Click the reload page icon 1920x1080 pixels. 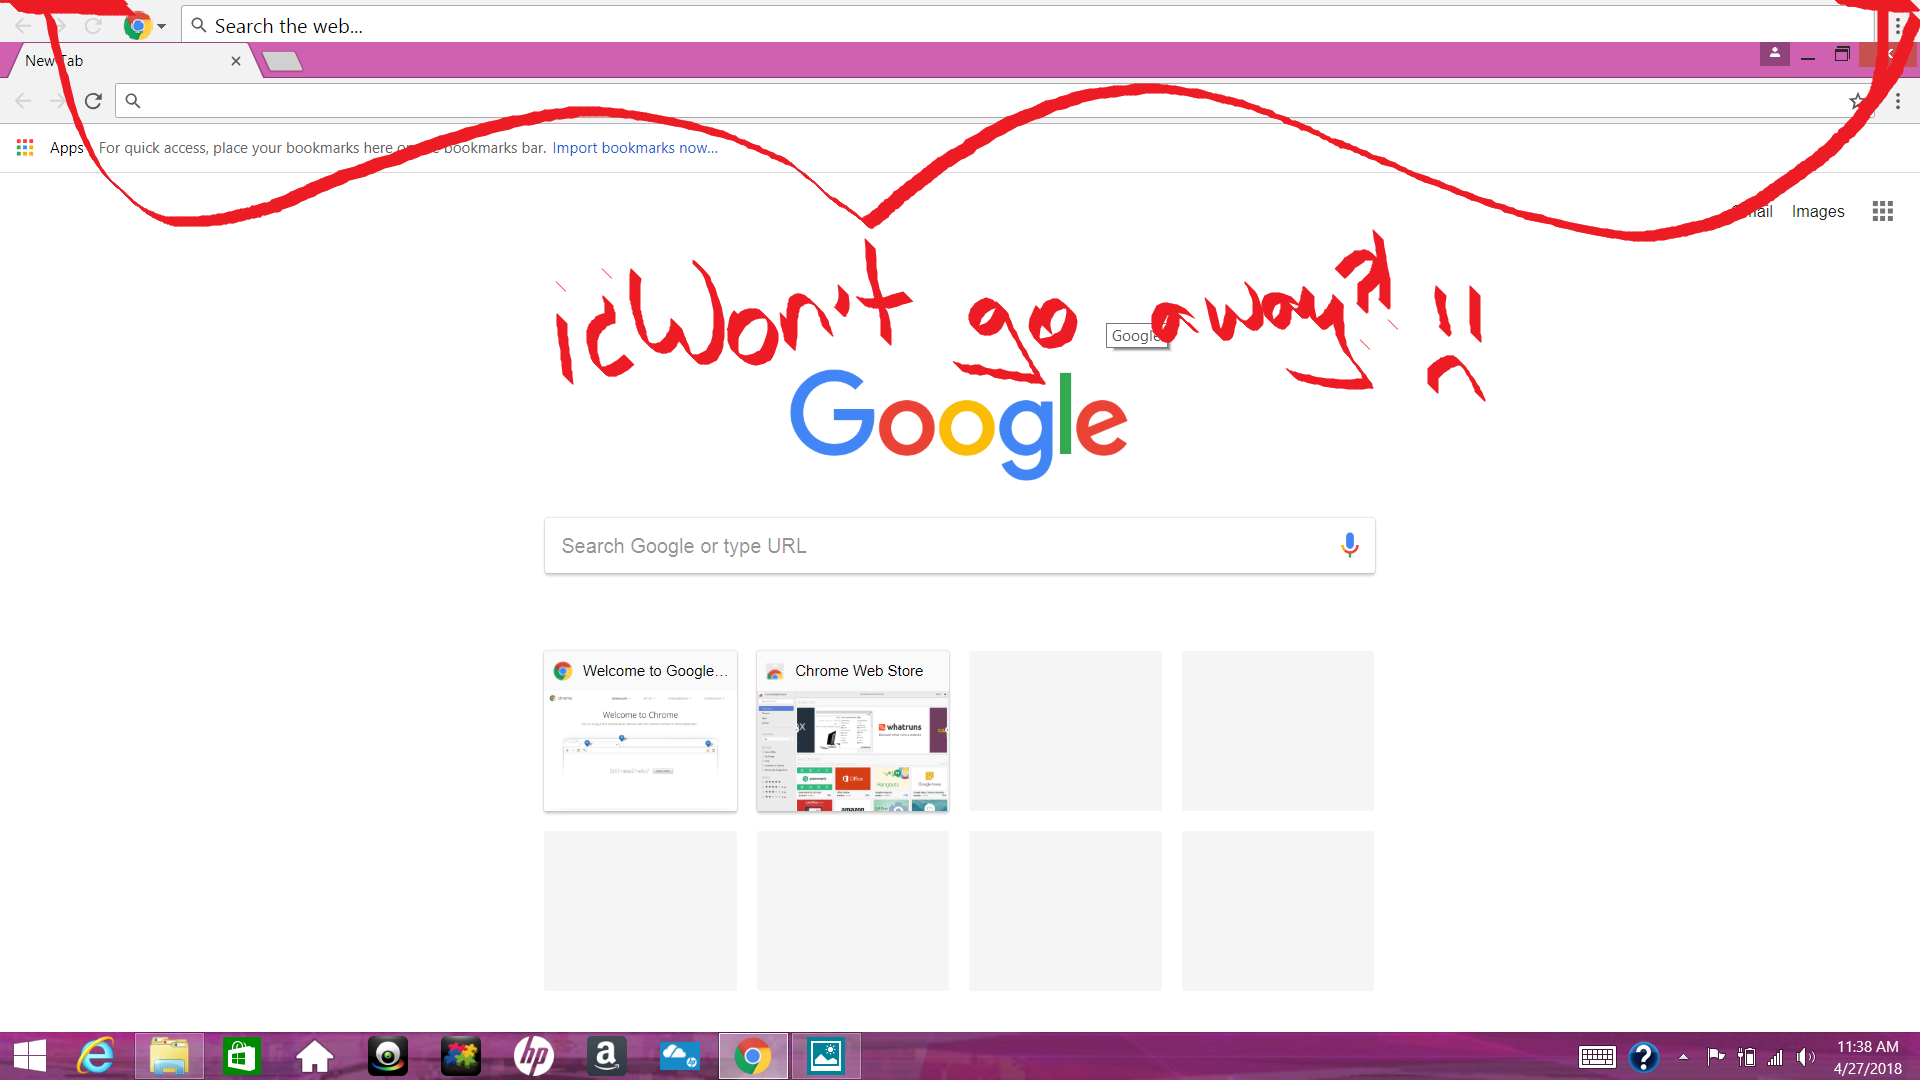point(93,101)
